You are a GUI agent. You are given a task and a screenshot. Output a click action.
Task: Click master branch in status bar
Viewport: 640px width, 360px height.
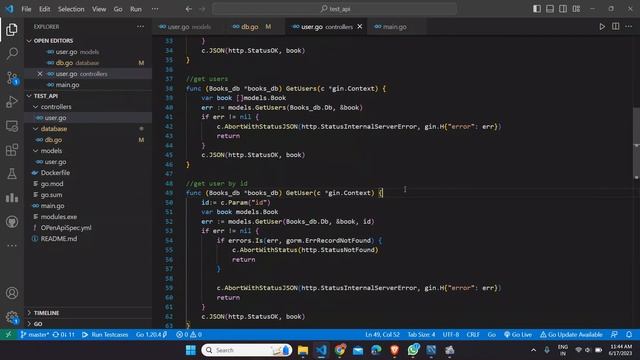click(34, 334)
